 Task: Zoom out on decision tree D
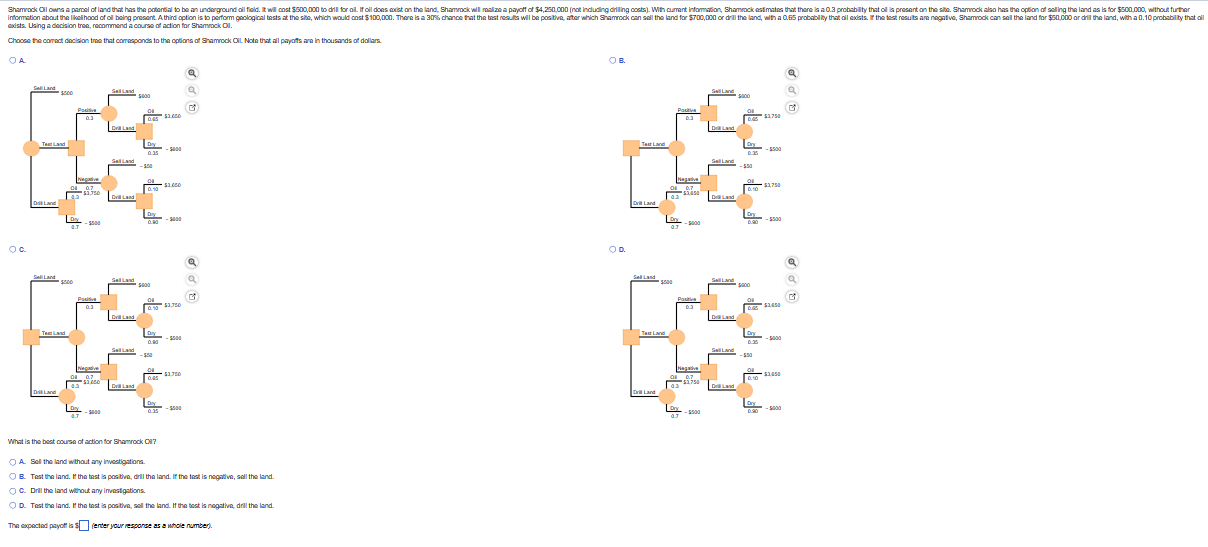click(793, 280)
